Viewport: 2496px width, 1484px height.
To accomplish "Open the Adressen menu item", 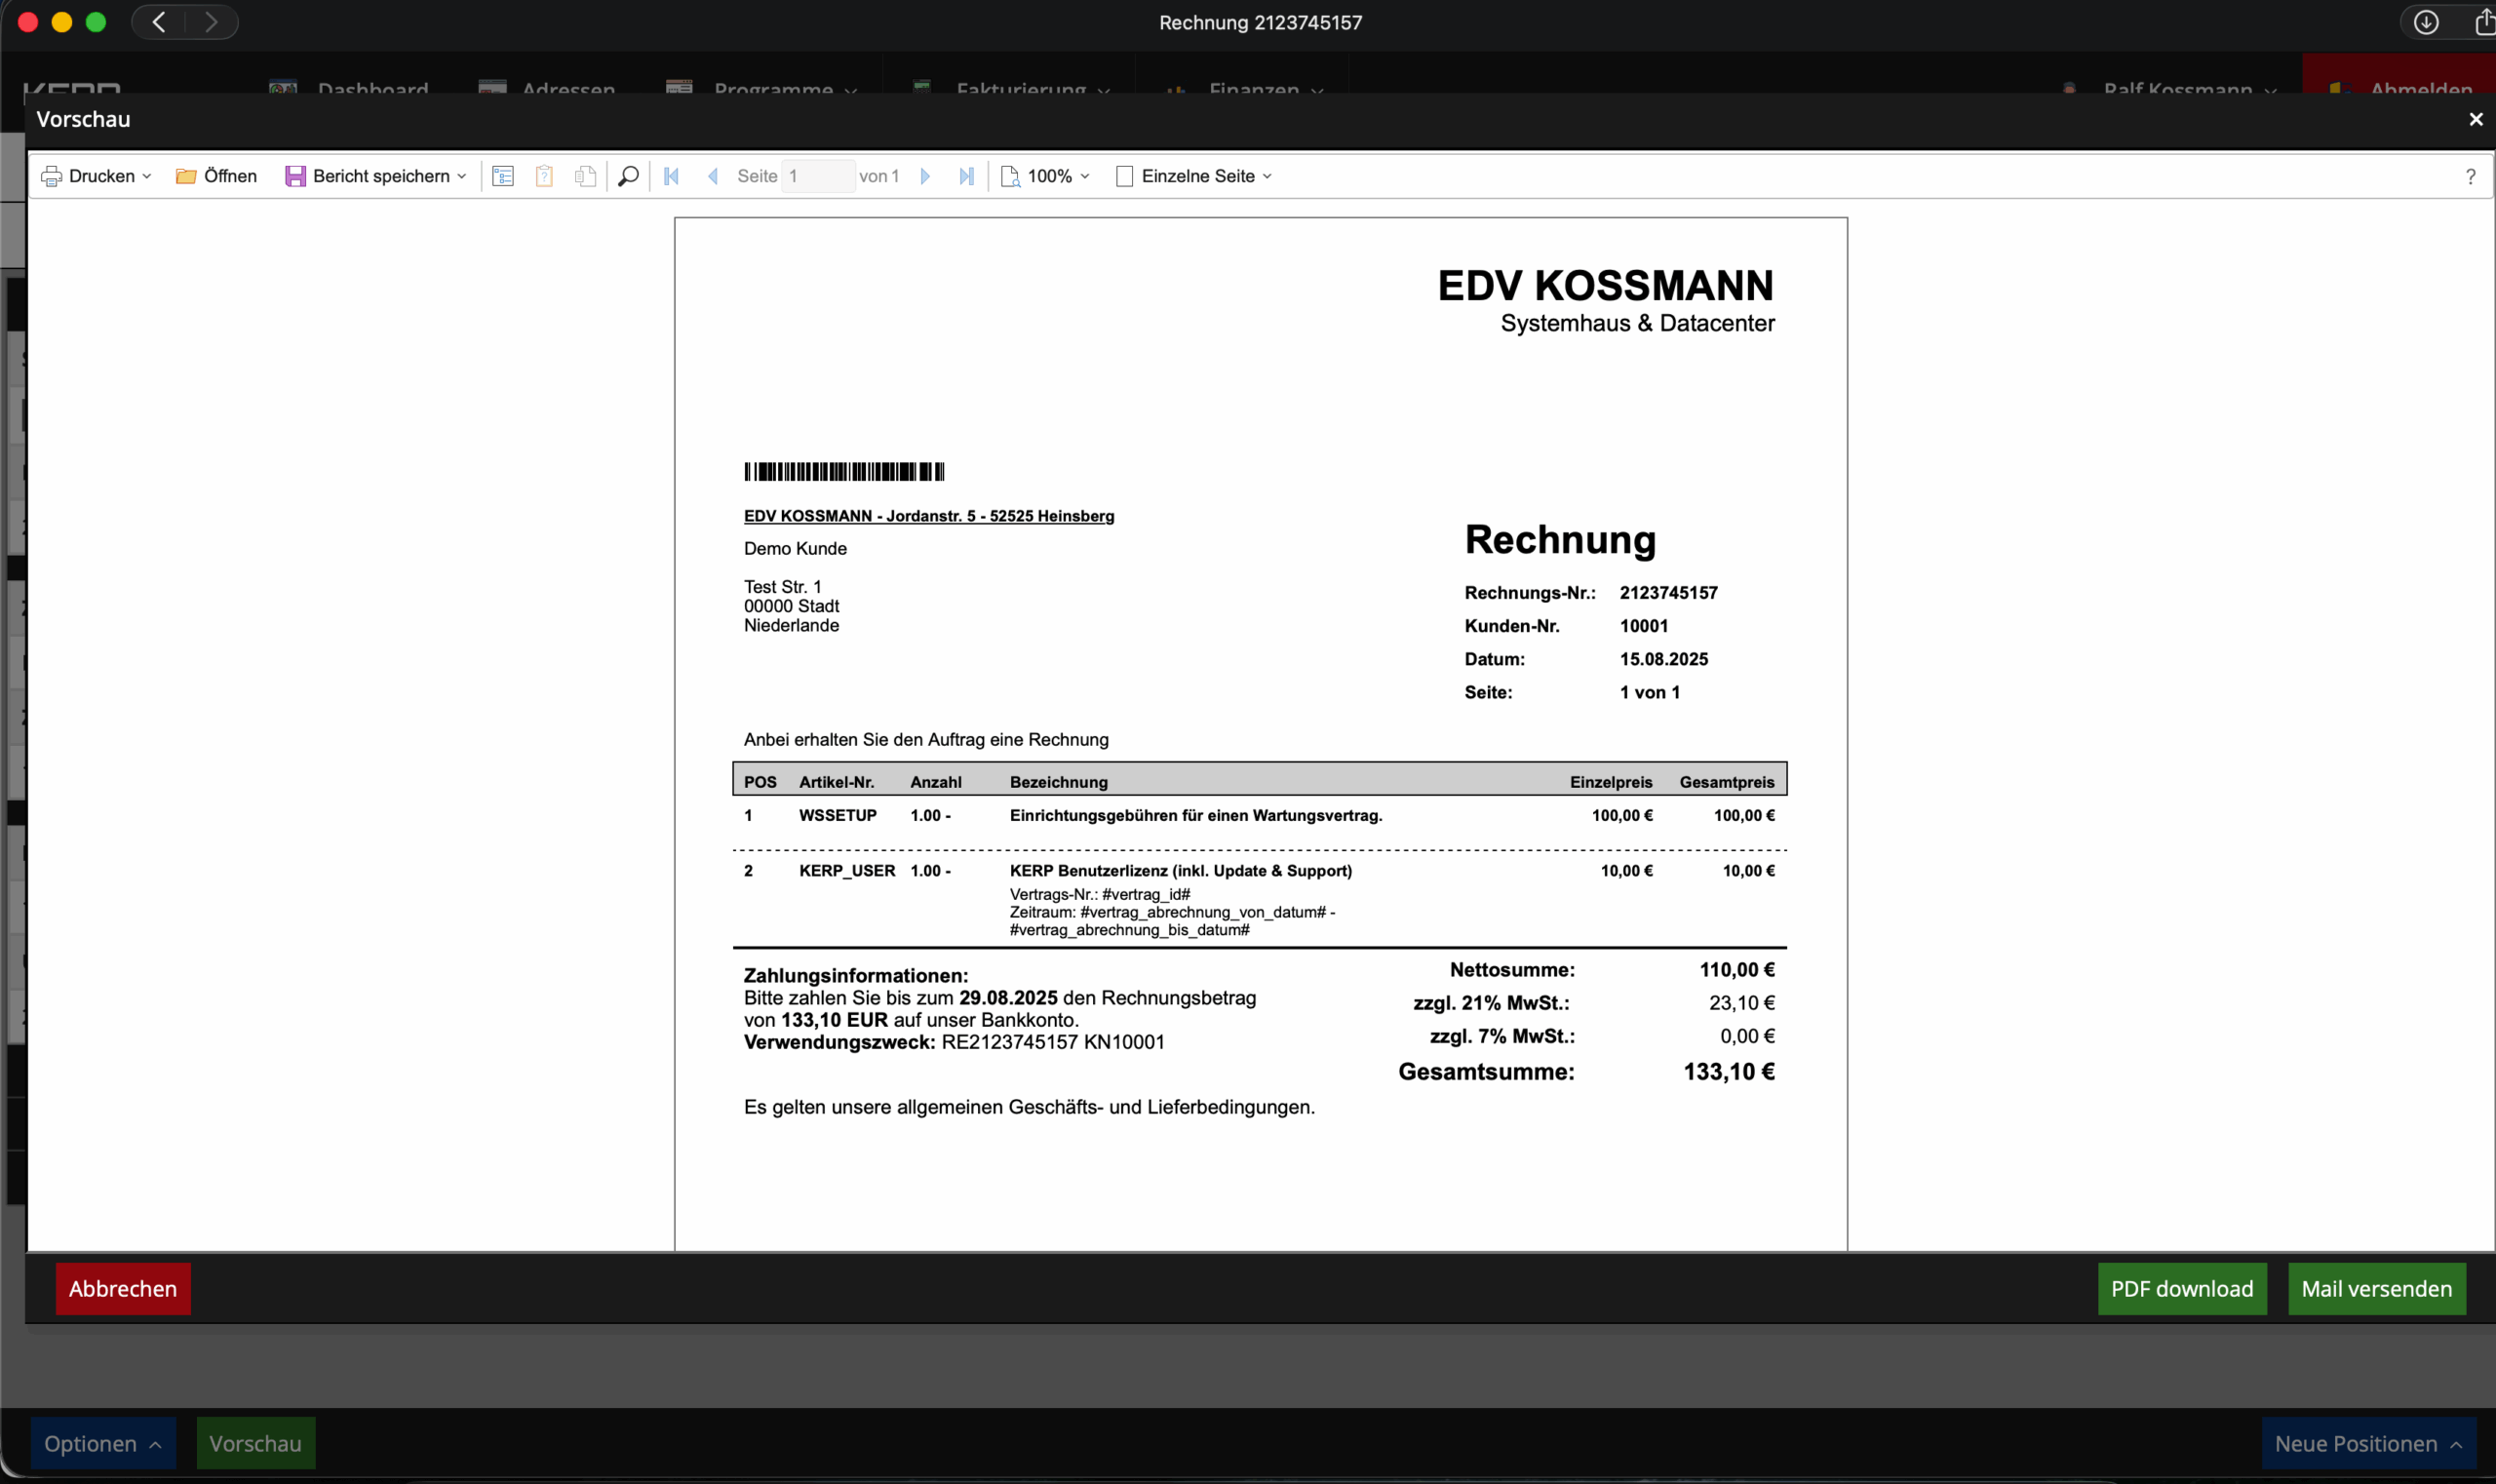I will (x=547, y=88).
